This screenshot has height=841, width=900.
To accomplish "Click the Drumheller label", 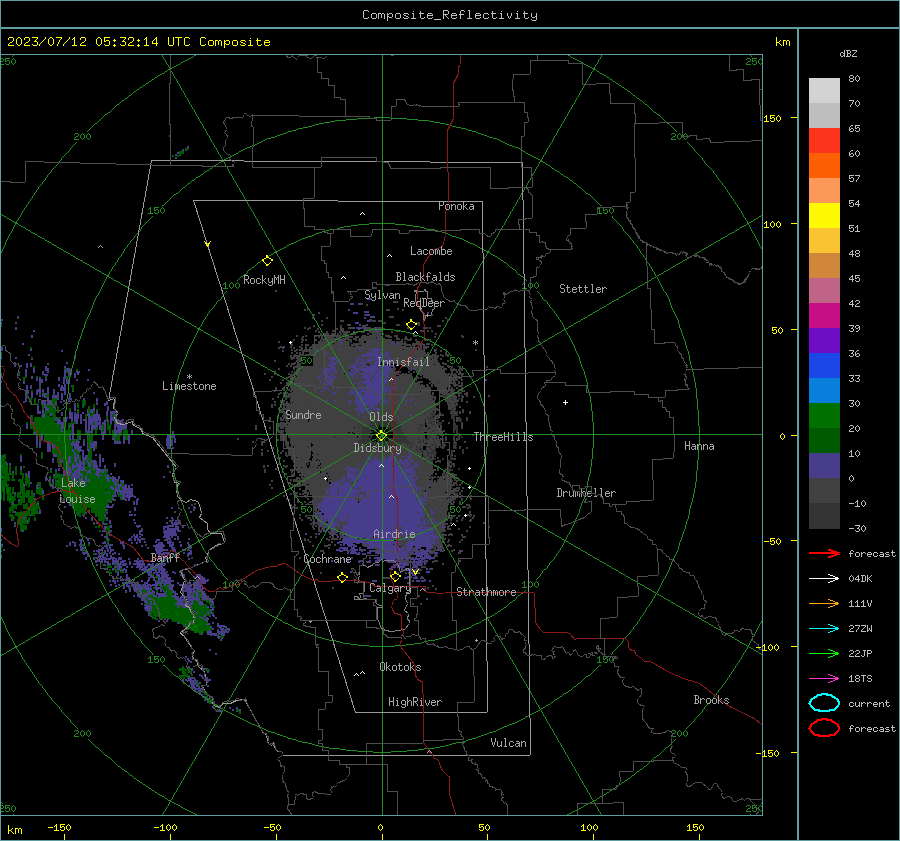I will click(586, 493).
